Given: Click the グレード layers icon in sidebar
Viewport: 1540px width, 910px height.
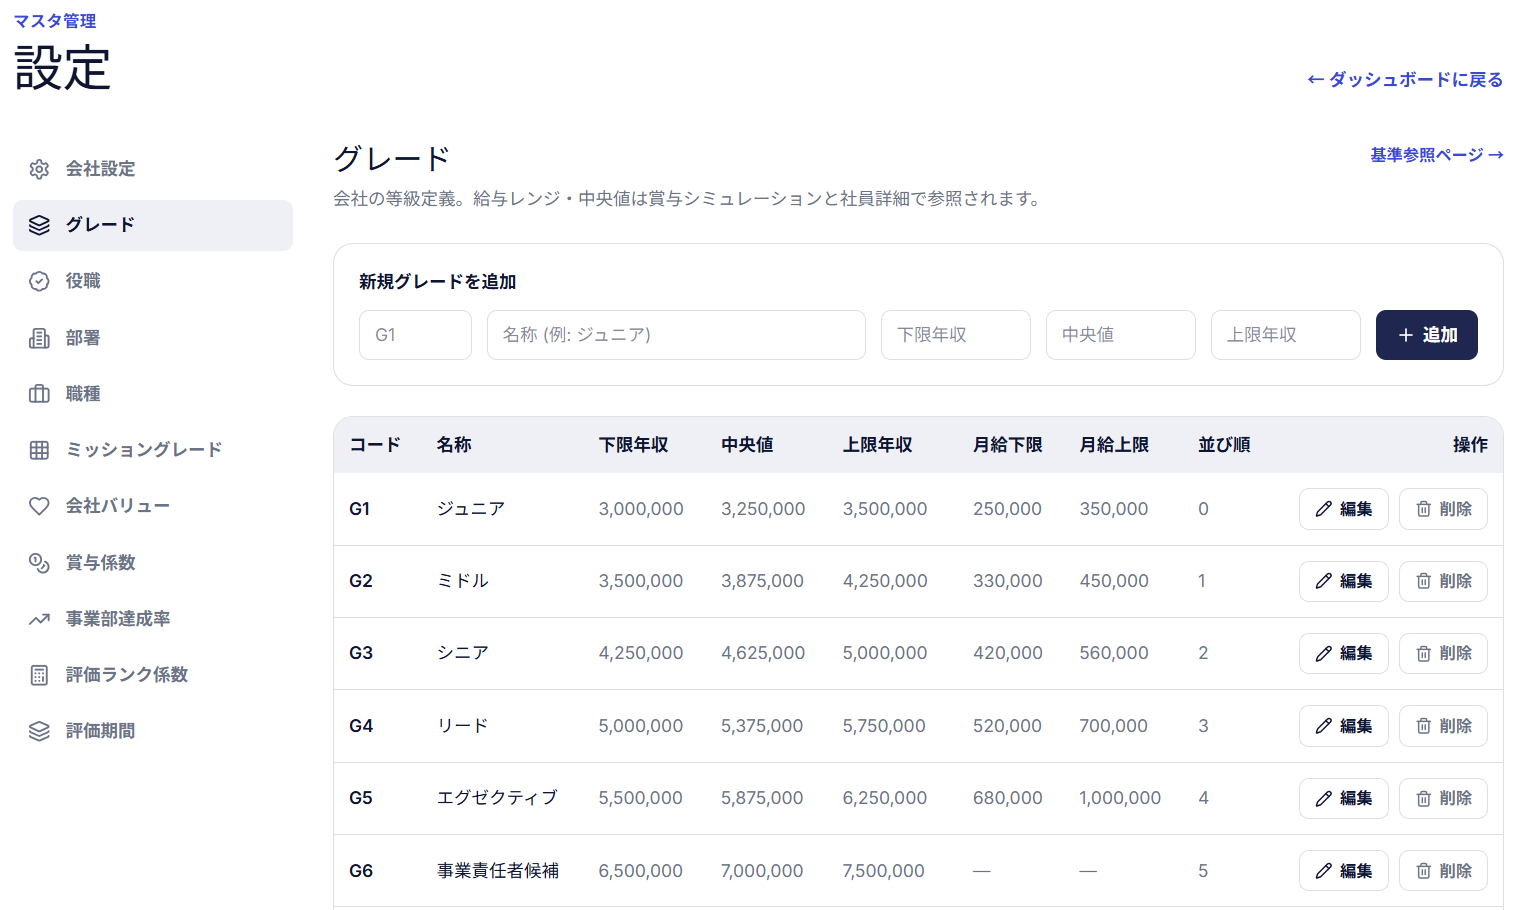Looking at the screenshot, I should click(39, 225).
